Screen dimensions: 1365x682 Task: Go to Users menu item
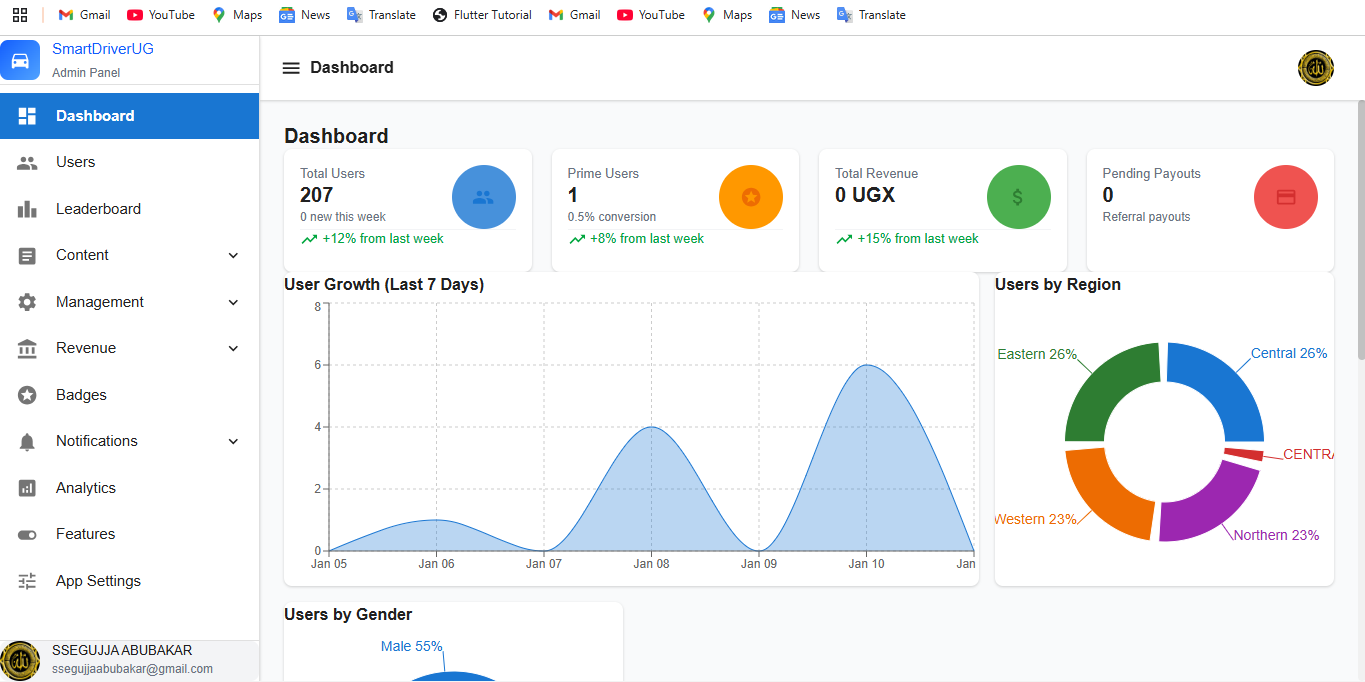tap(130, 163)
